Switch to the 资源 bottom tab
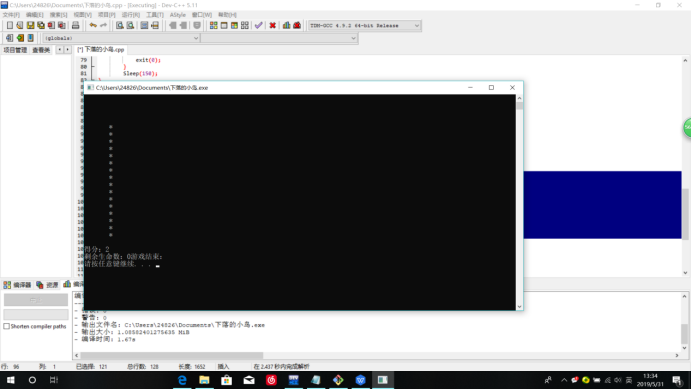The width and height of the screenshot is (692, 389). [47, 285]
